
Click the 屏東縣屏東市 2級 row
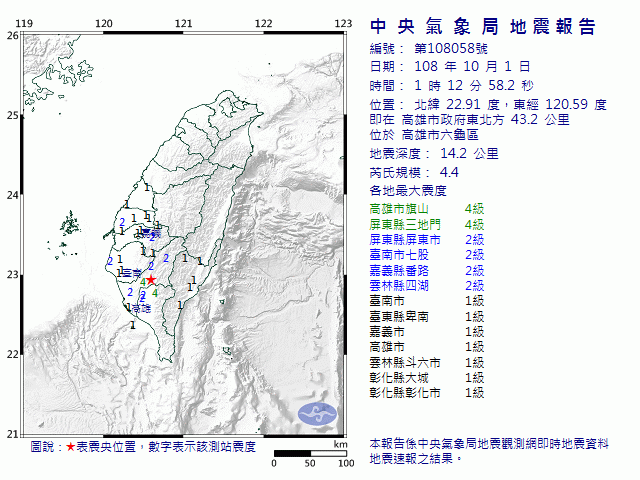[x=427, y=240]
